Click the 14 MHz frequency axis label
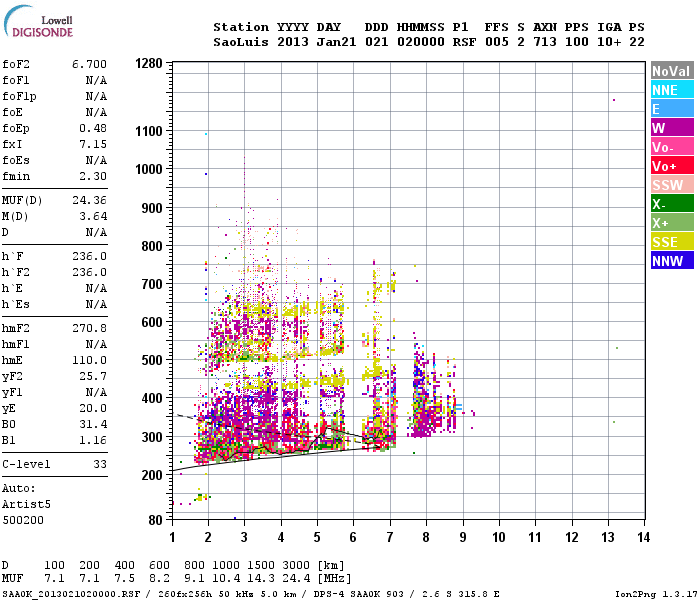This screenshot has width=700, height=600. click(643, 537)
